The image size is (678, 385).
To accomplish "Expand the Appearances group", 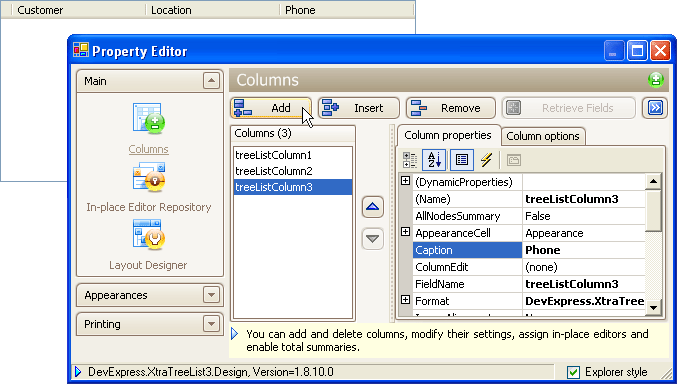I will [211, 295].
